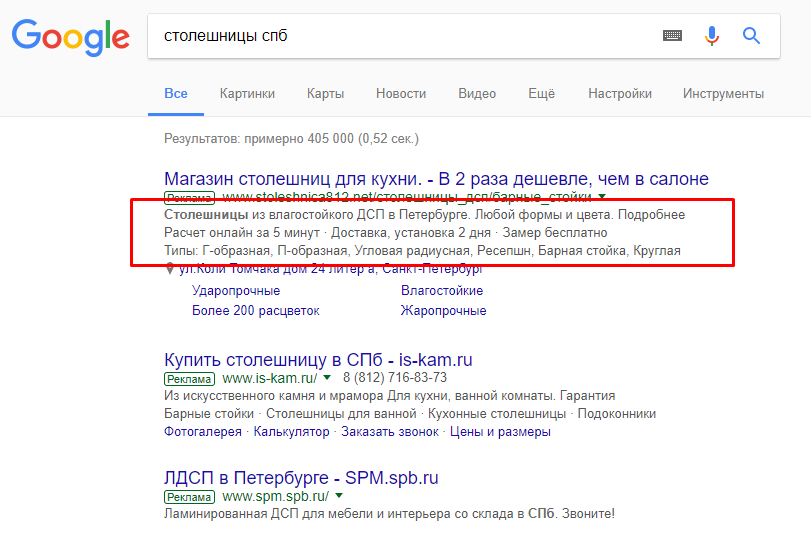Open Калькулятор sitelink
Screen dimensions: 811x536
[x=291, y=431]
